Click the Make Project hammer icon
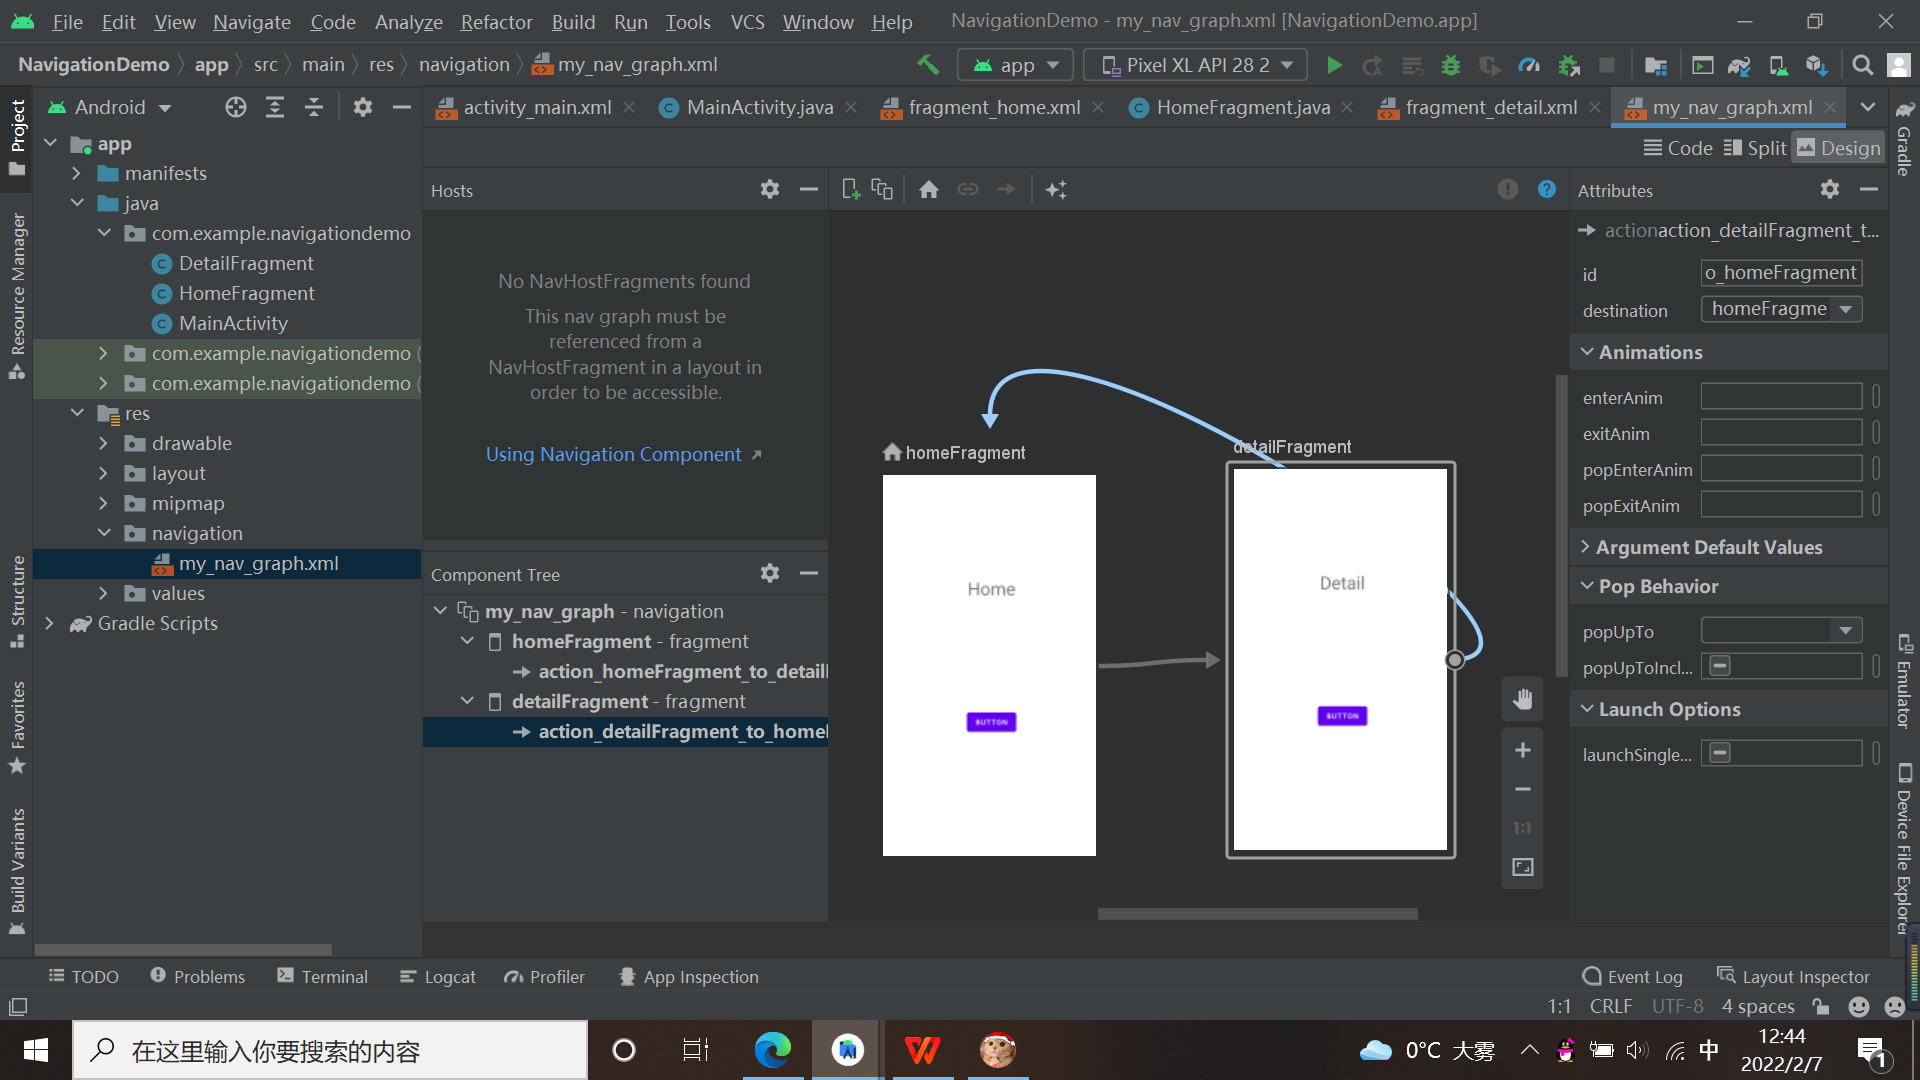The width and height of the screenshot is (1920, 1080). [928, 65]
